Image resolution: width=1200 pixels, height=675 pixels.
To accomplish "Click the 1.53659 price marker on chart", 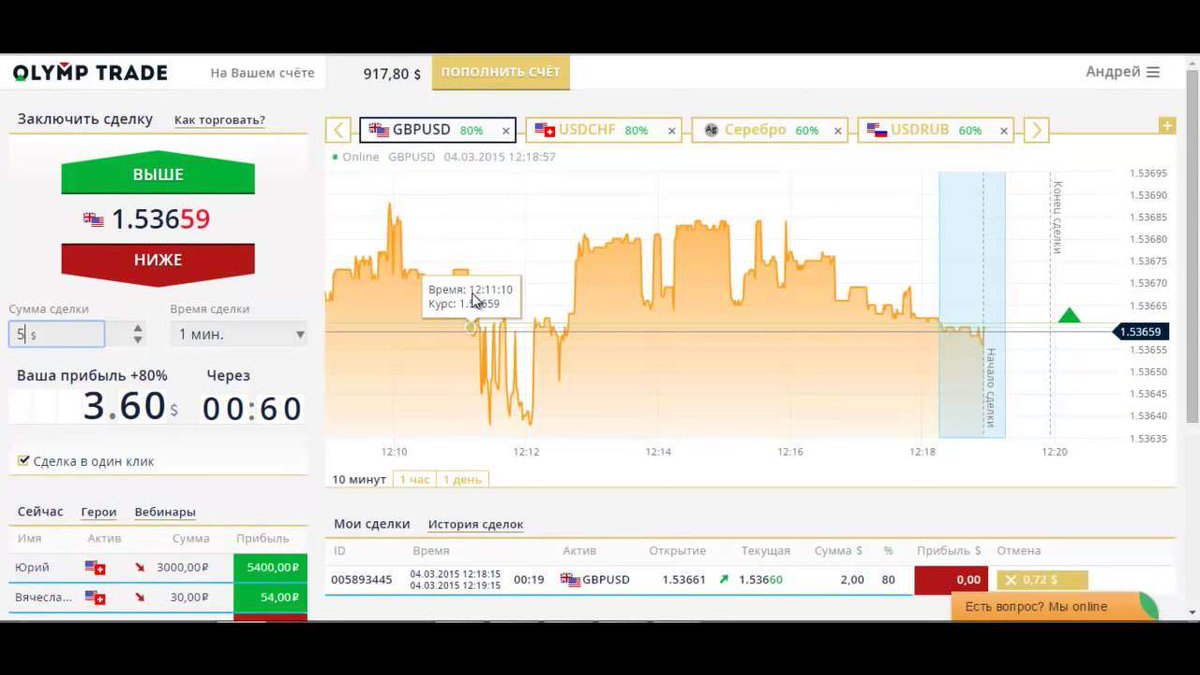I will [x=1139, y=331].
